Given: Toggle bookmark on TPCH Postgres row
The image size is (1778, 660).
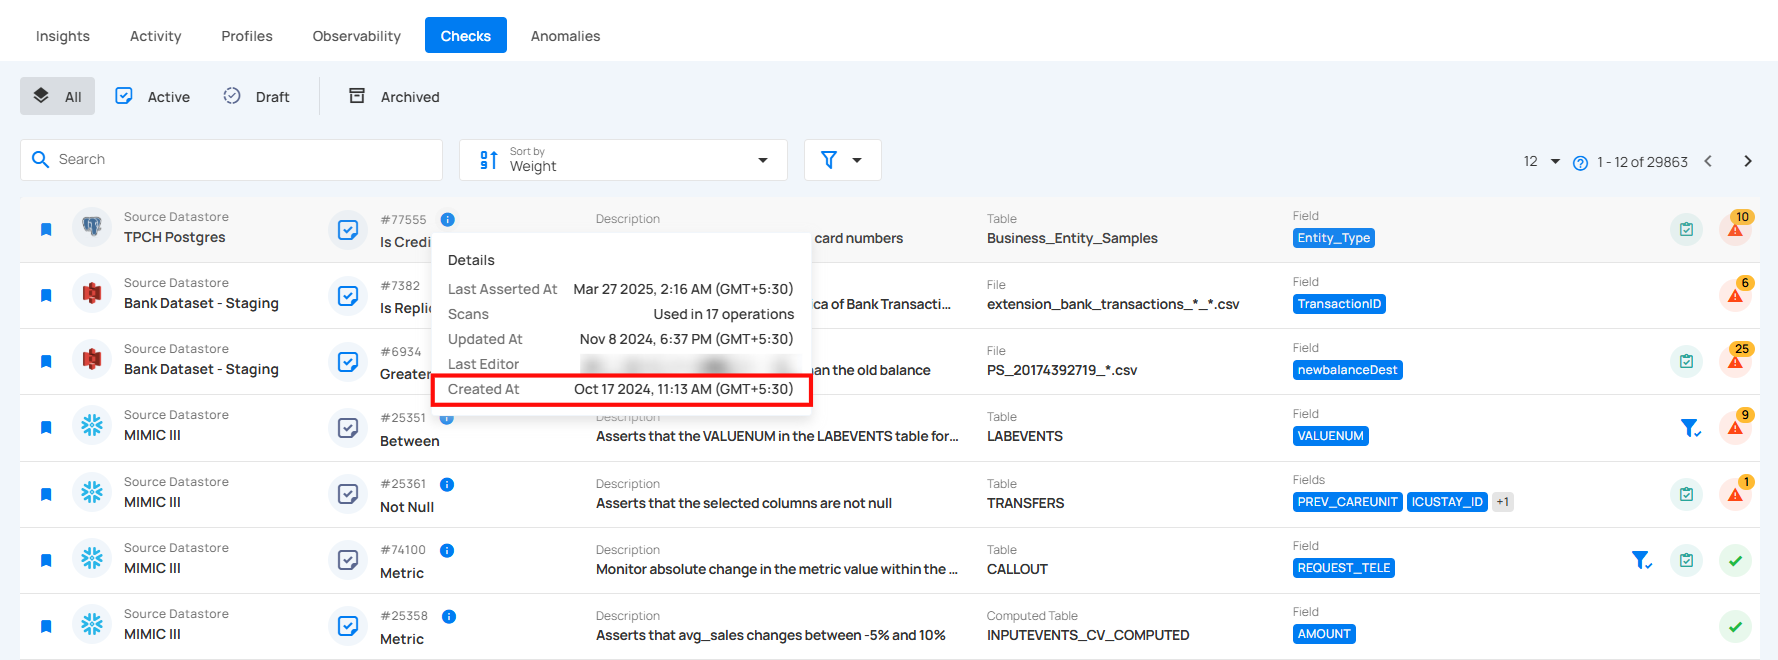Looking at the screenshot, I should click(x=46, y=230).
